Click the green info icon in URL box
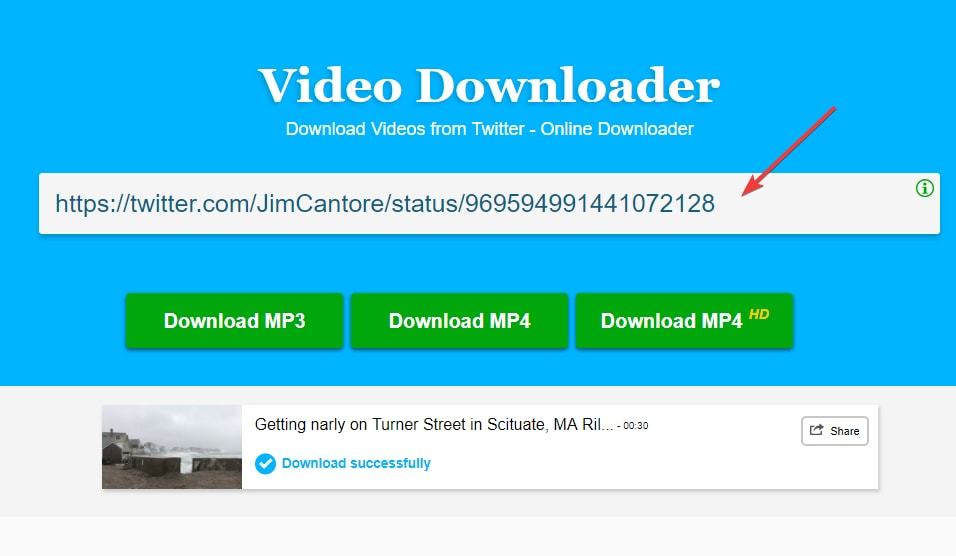Image resolution: width=956 pixels, height=556 pixels. [924, 188]
